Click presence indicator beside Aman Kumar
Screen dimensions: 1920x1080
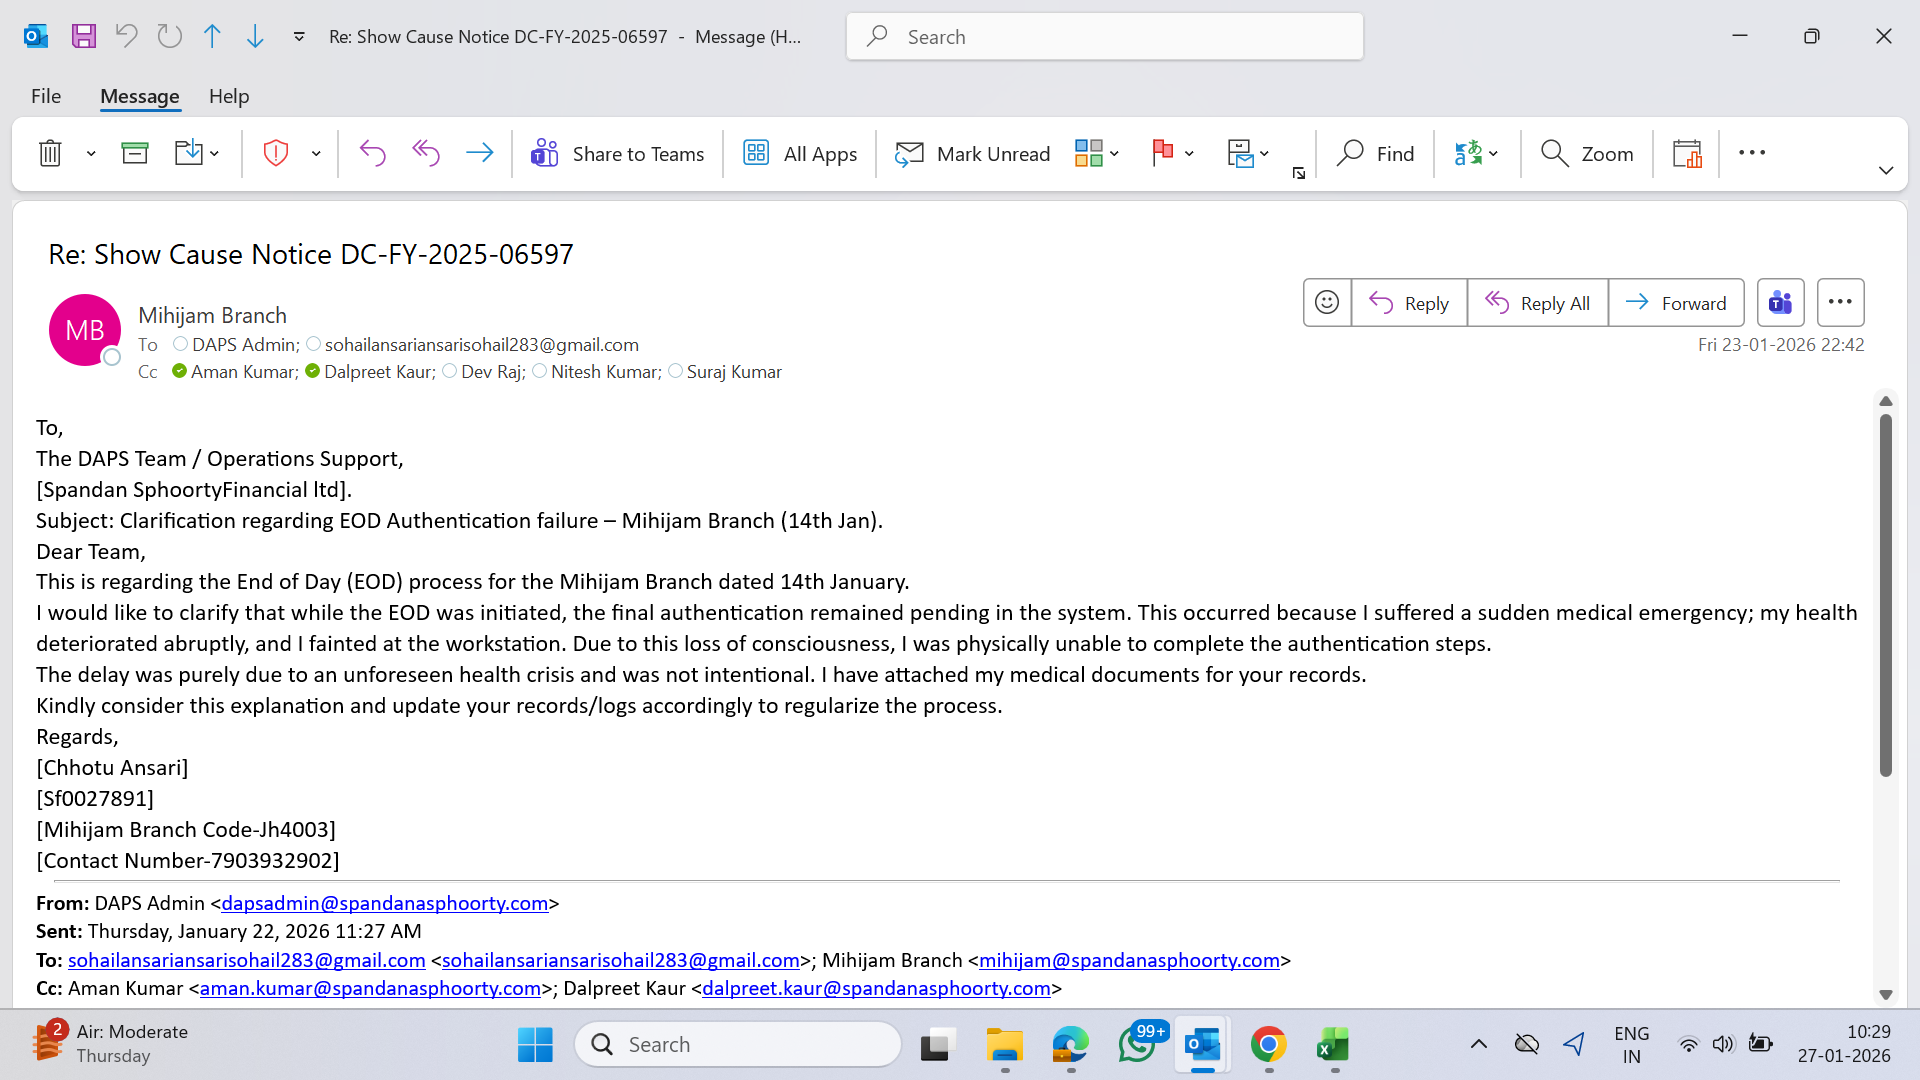[179, 371]
